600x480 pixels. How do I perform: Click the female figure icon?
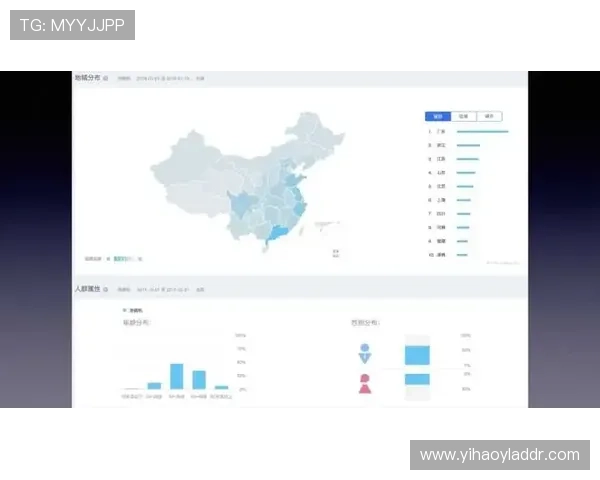pyautogui.click(x=365, y=384)
